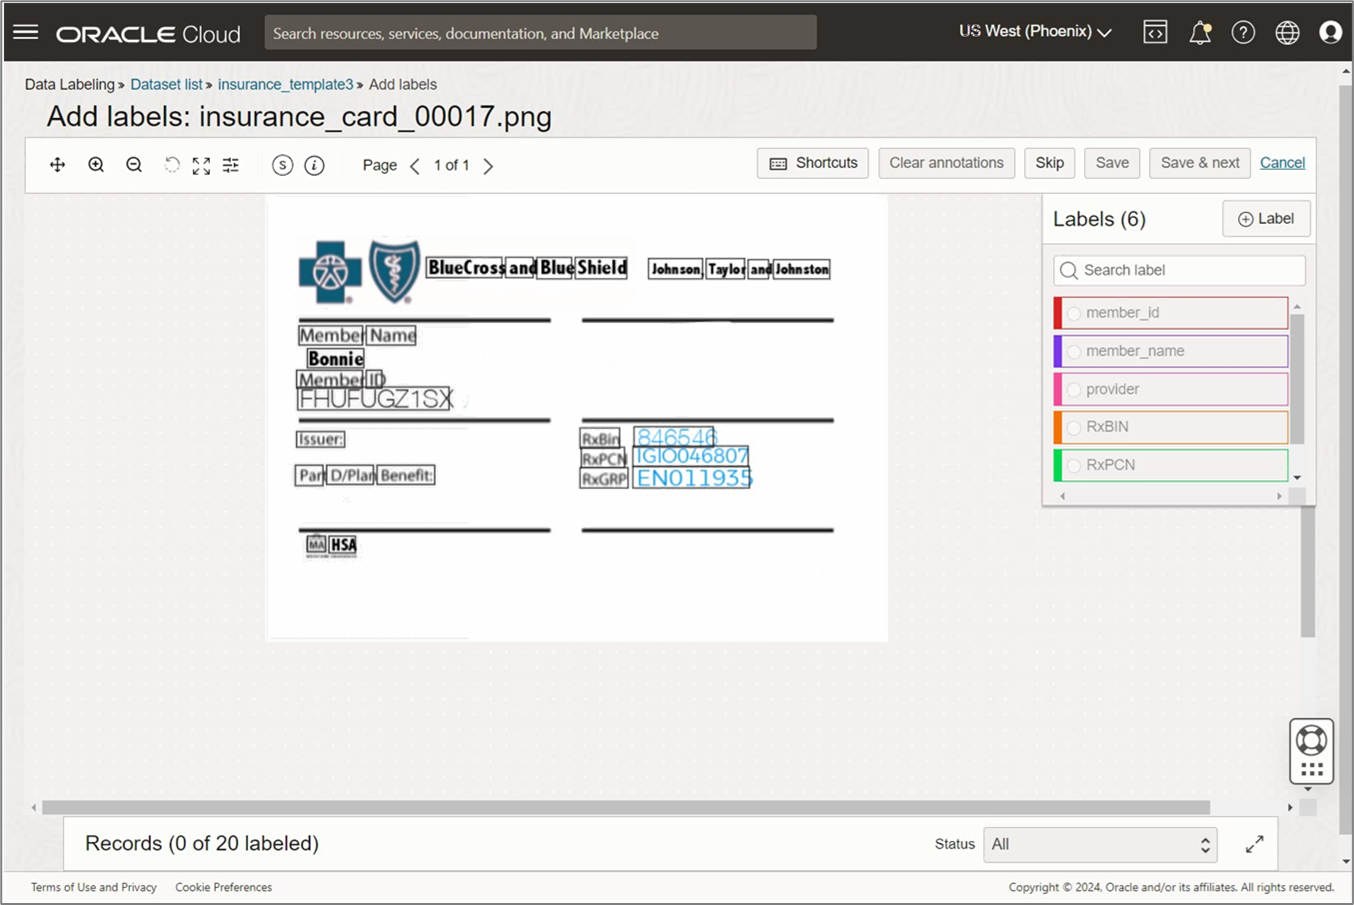Open the insurance_template3 breadcrumb link
The width and height of the screenshot is (1354, 905).
(x=285, y=85)
